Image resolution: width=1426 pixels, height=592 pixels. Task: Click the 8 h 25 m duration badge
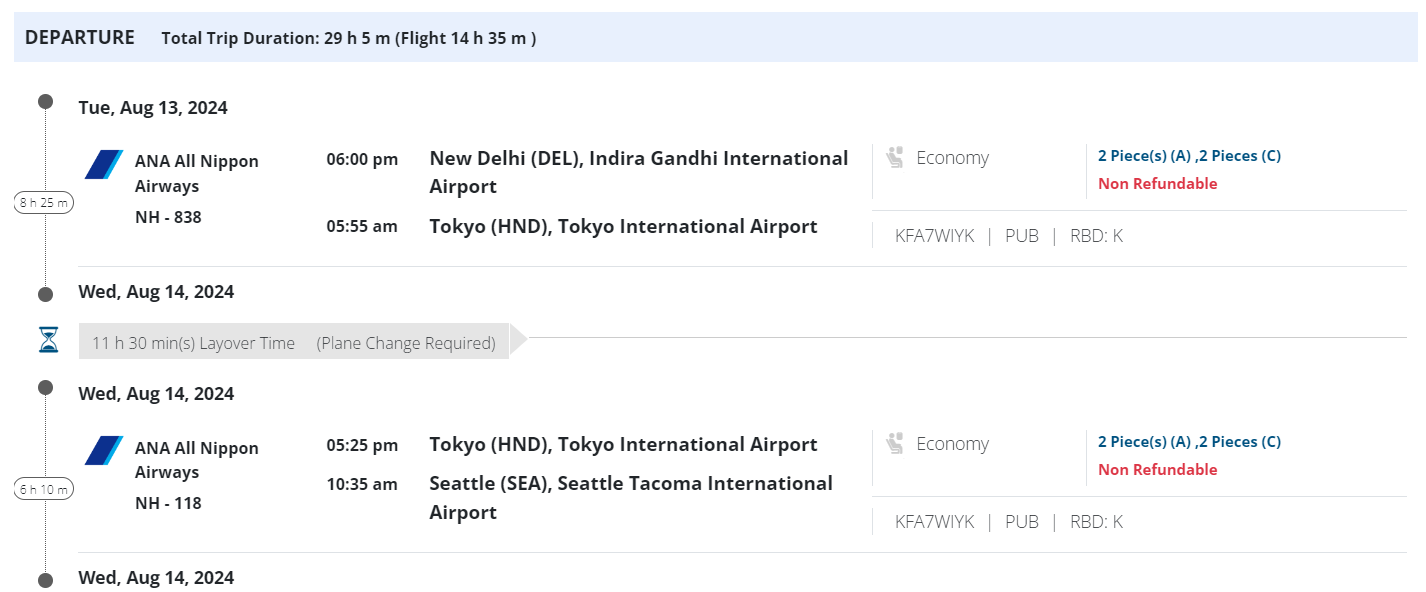pos(45,203)
